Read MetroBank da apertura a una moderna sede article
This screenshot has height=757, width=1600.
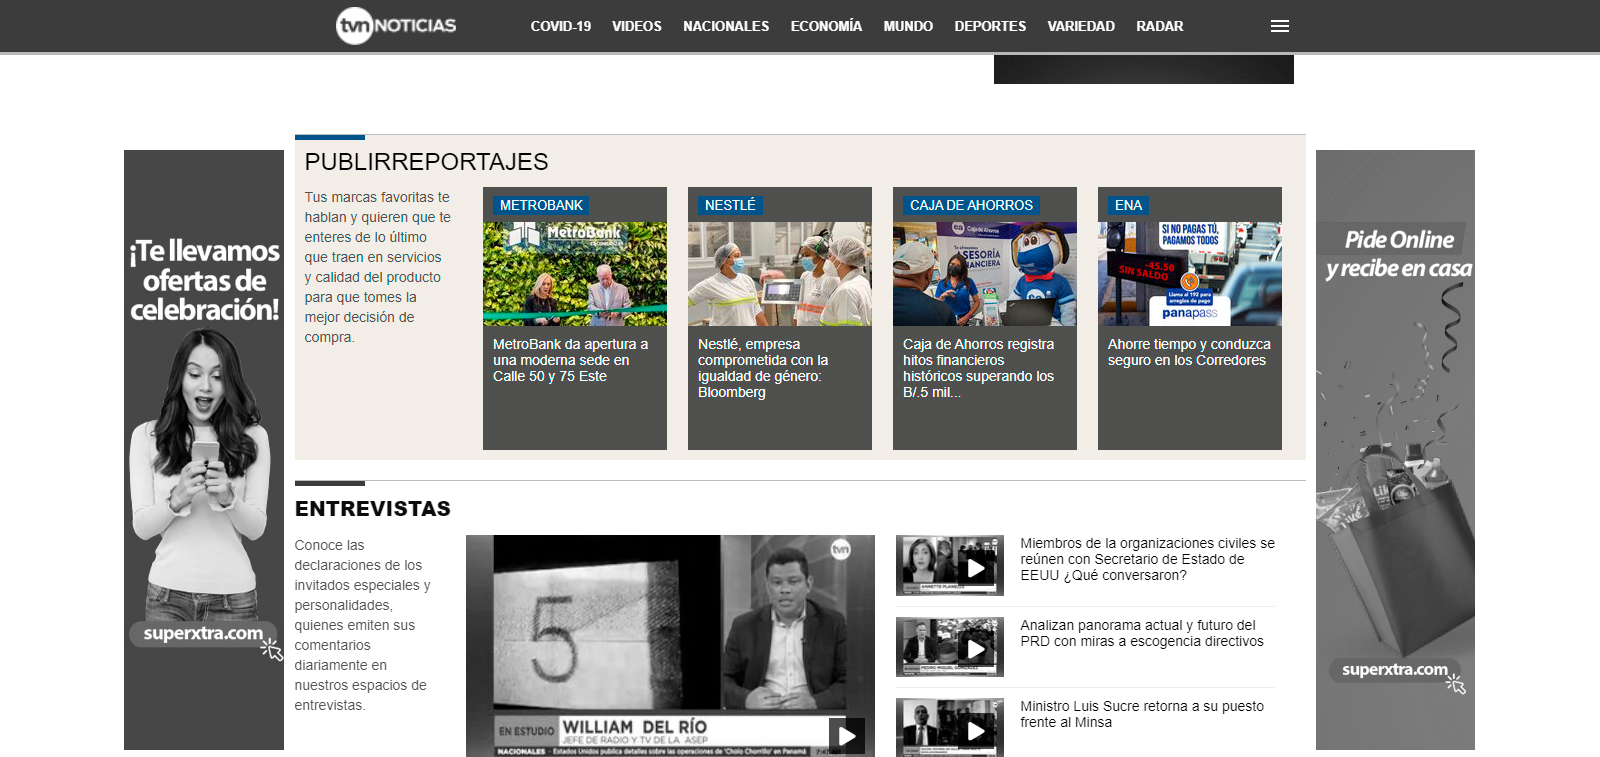[x=570, y=360]
